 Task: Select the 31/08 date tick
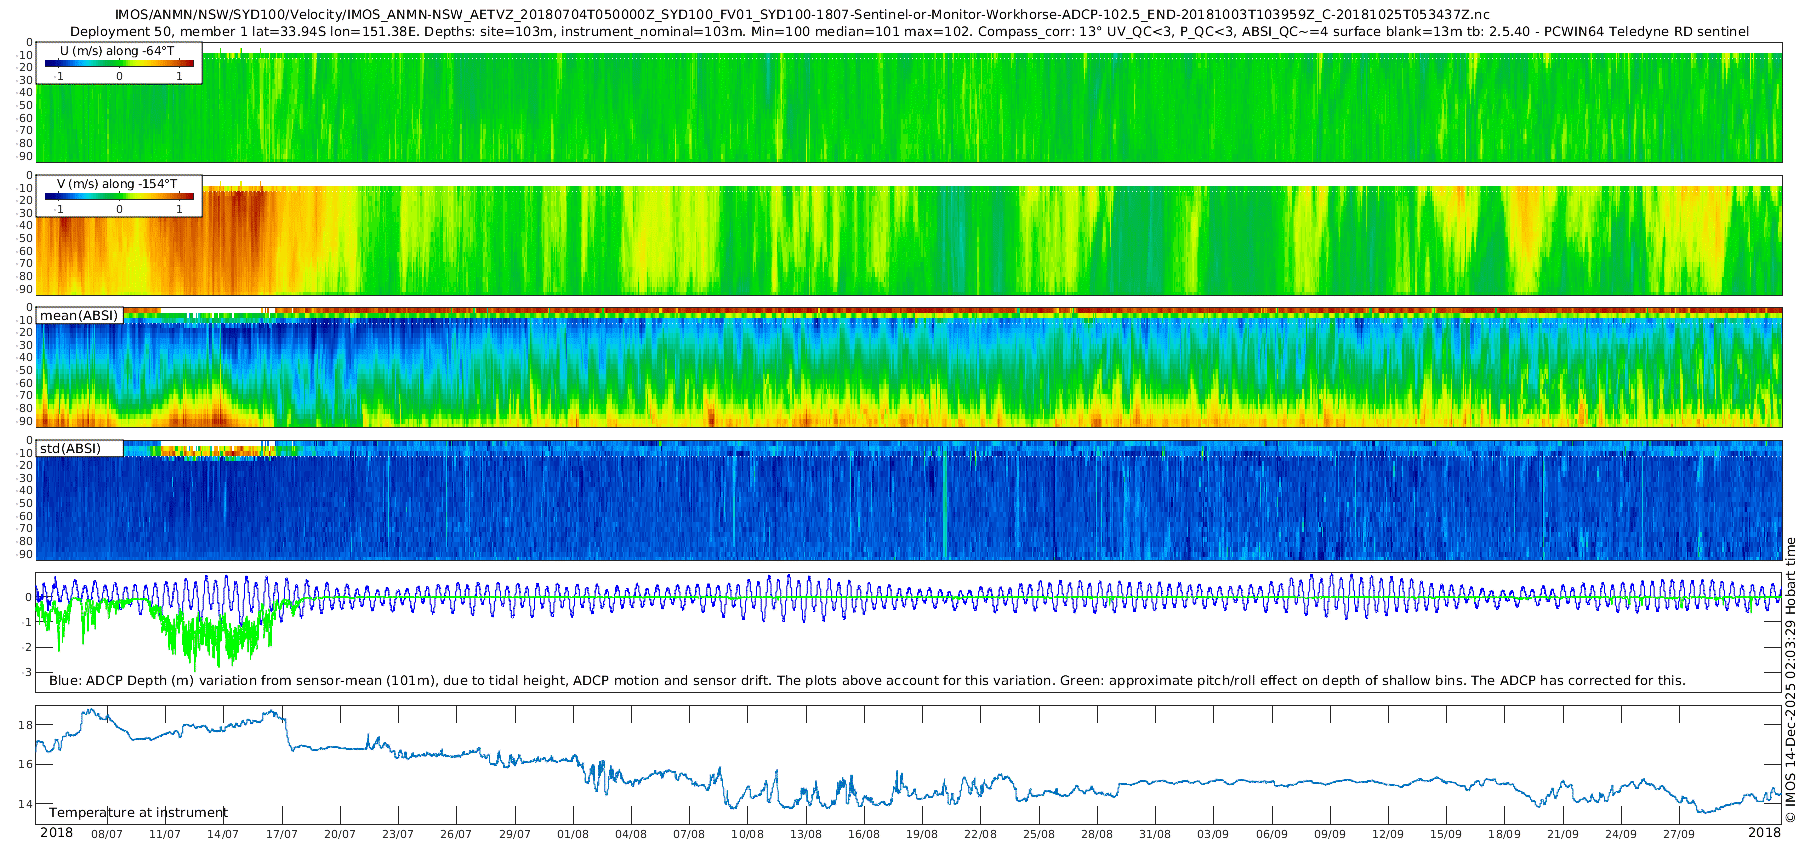[x=1155, y=835]
